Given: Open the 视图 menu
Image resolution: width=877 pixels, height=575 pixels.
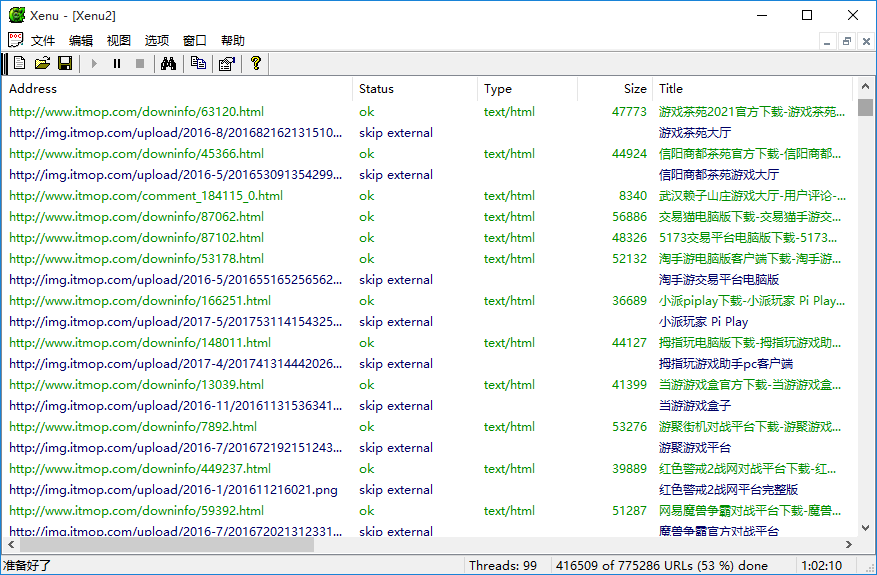Looking at the screenshot, I should tap(119, 40).
